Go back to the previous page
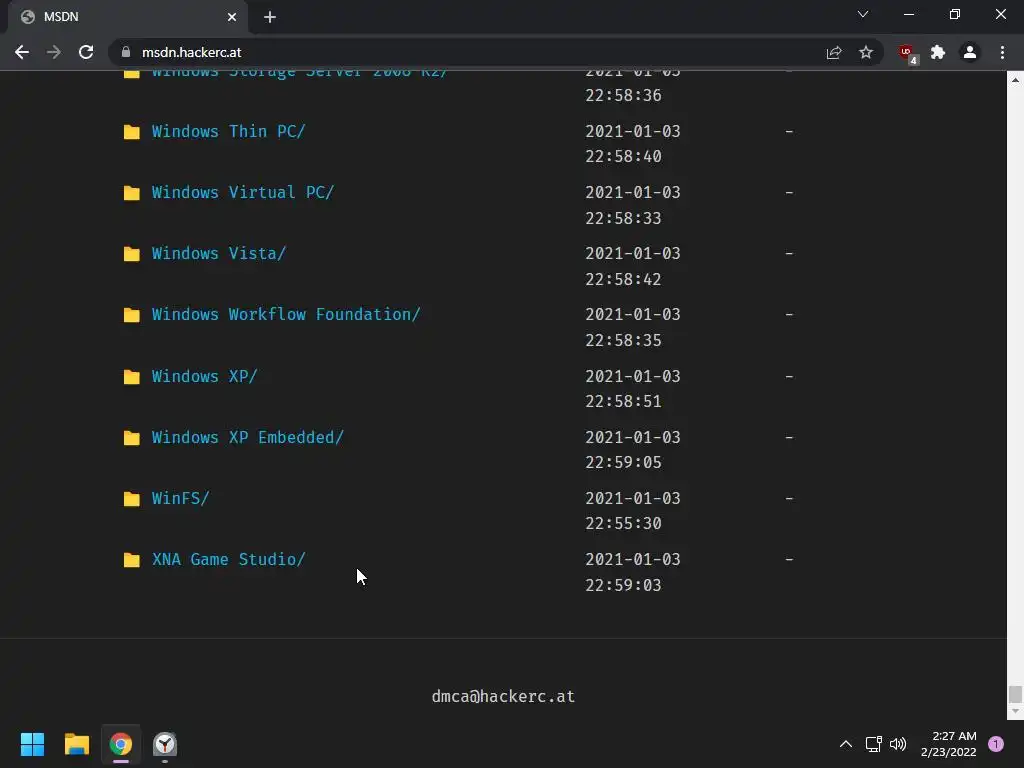 (x=22, y=52)
